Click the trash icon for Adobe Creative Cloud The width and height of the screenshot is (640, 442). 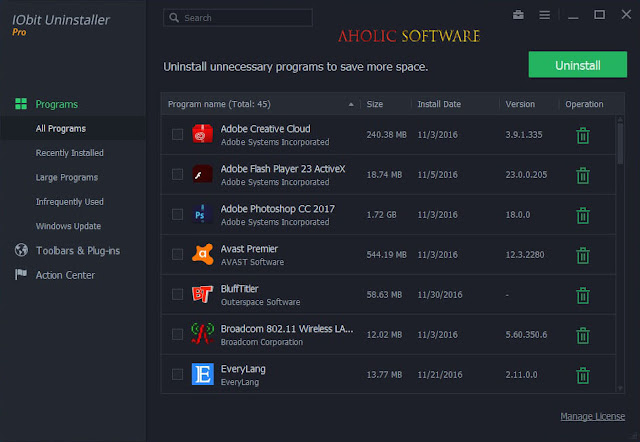coord(583,136)
